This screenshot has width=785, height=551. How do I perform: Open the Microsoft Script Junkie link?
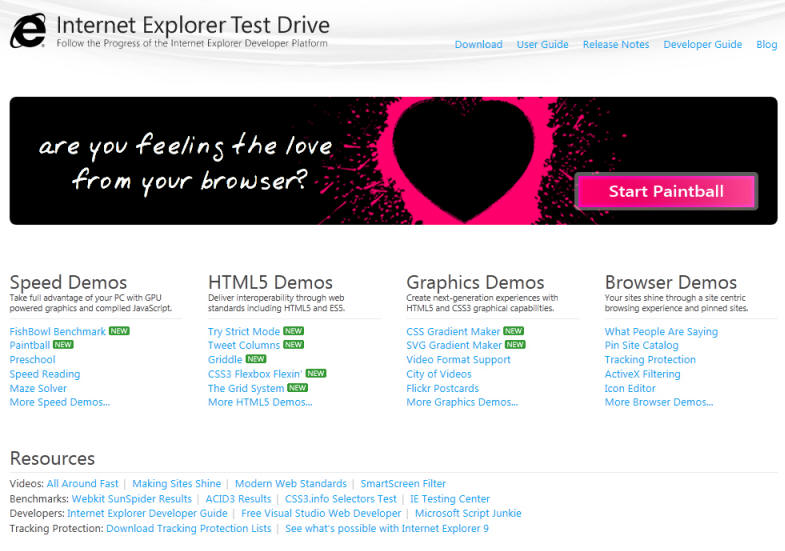coord(468,513)
